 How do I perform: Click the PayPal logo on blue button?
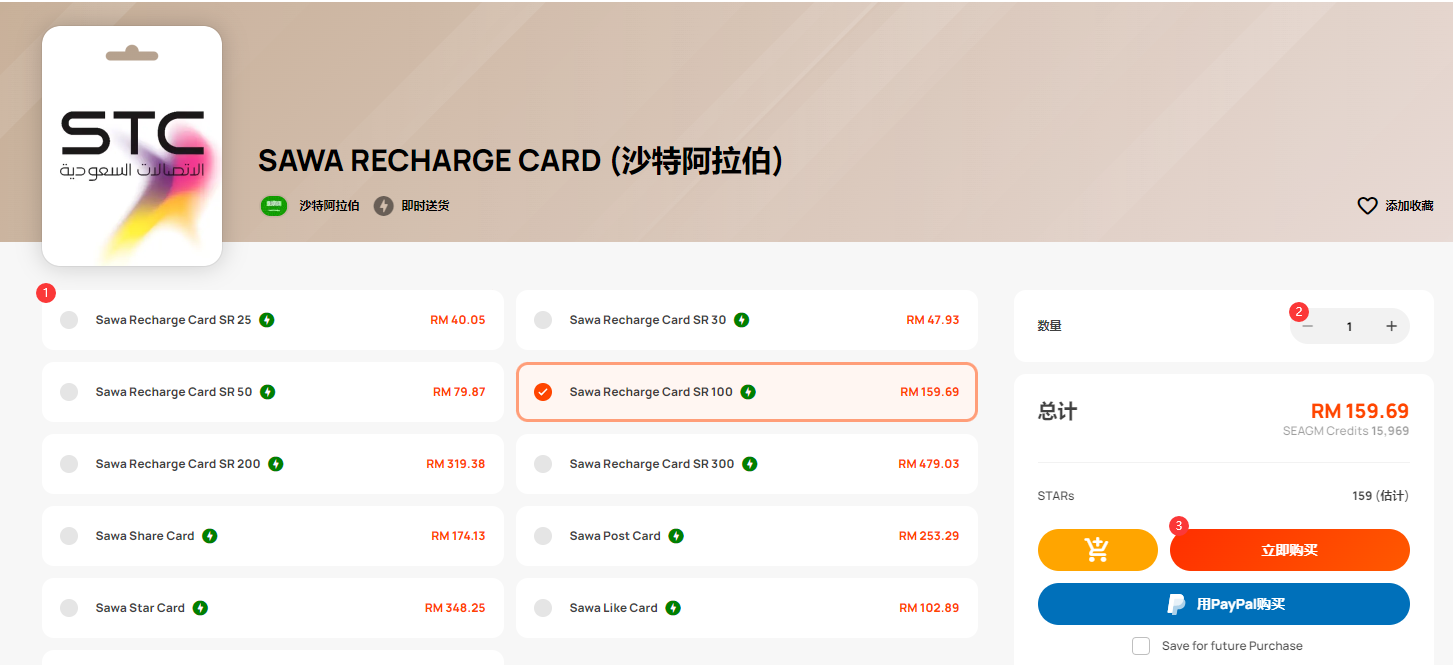[1176, 604]
